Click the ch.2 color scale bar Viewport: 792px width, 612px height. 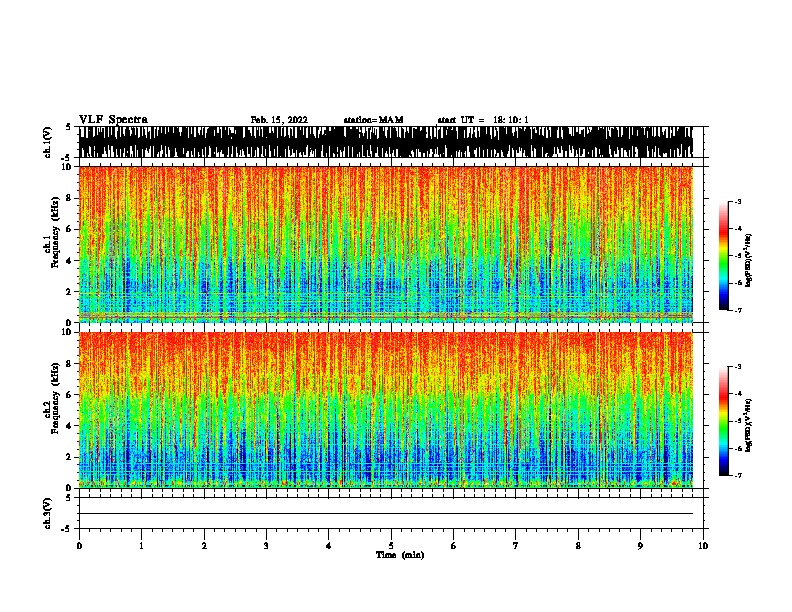coord(724,421)
